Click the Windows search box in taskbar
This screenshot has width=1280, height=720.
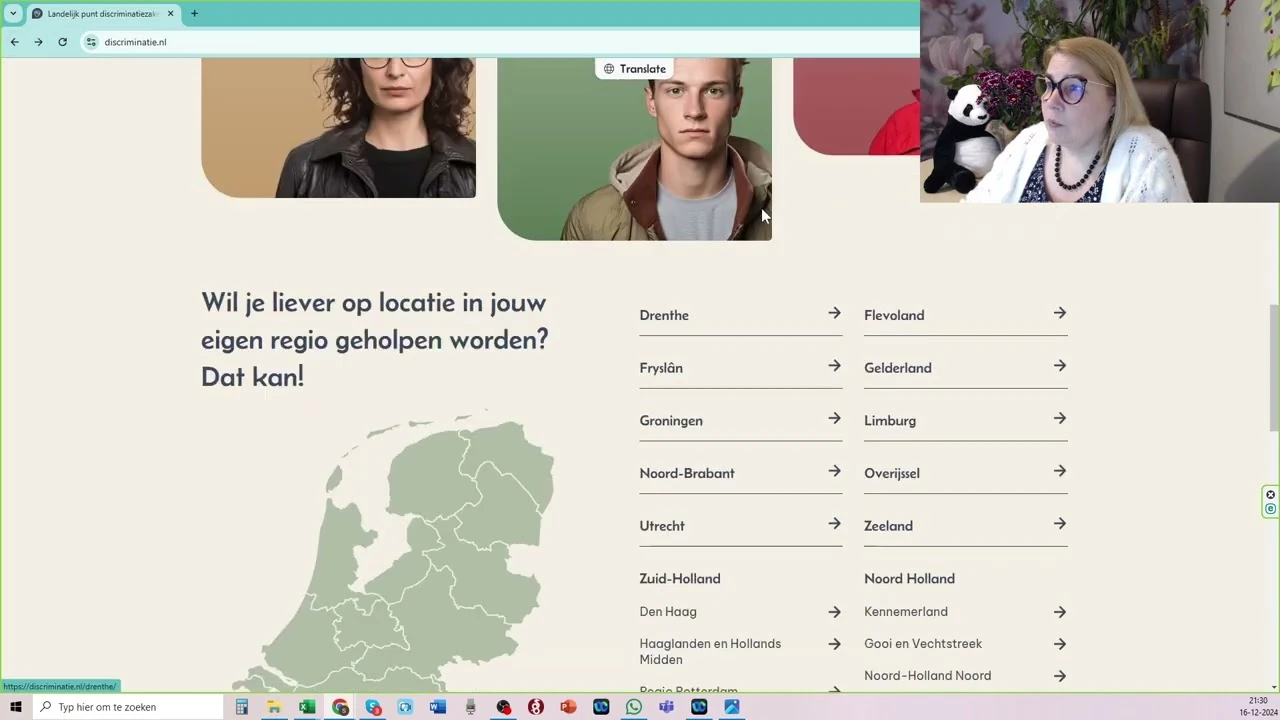(127, 707)
